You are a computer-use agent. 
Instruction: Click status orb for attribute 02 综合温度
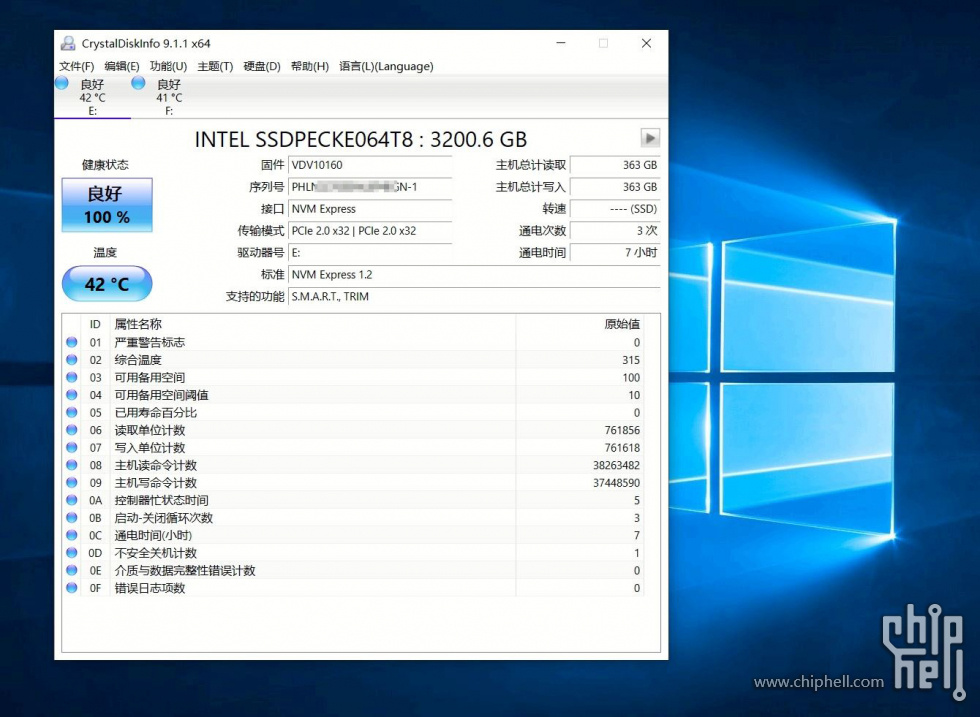coord(72,359)
